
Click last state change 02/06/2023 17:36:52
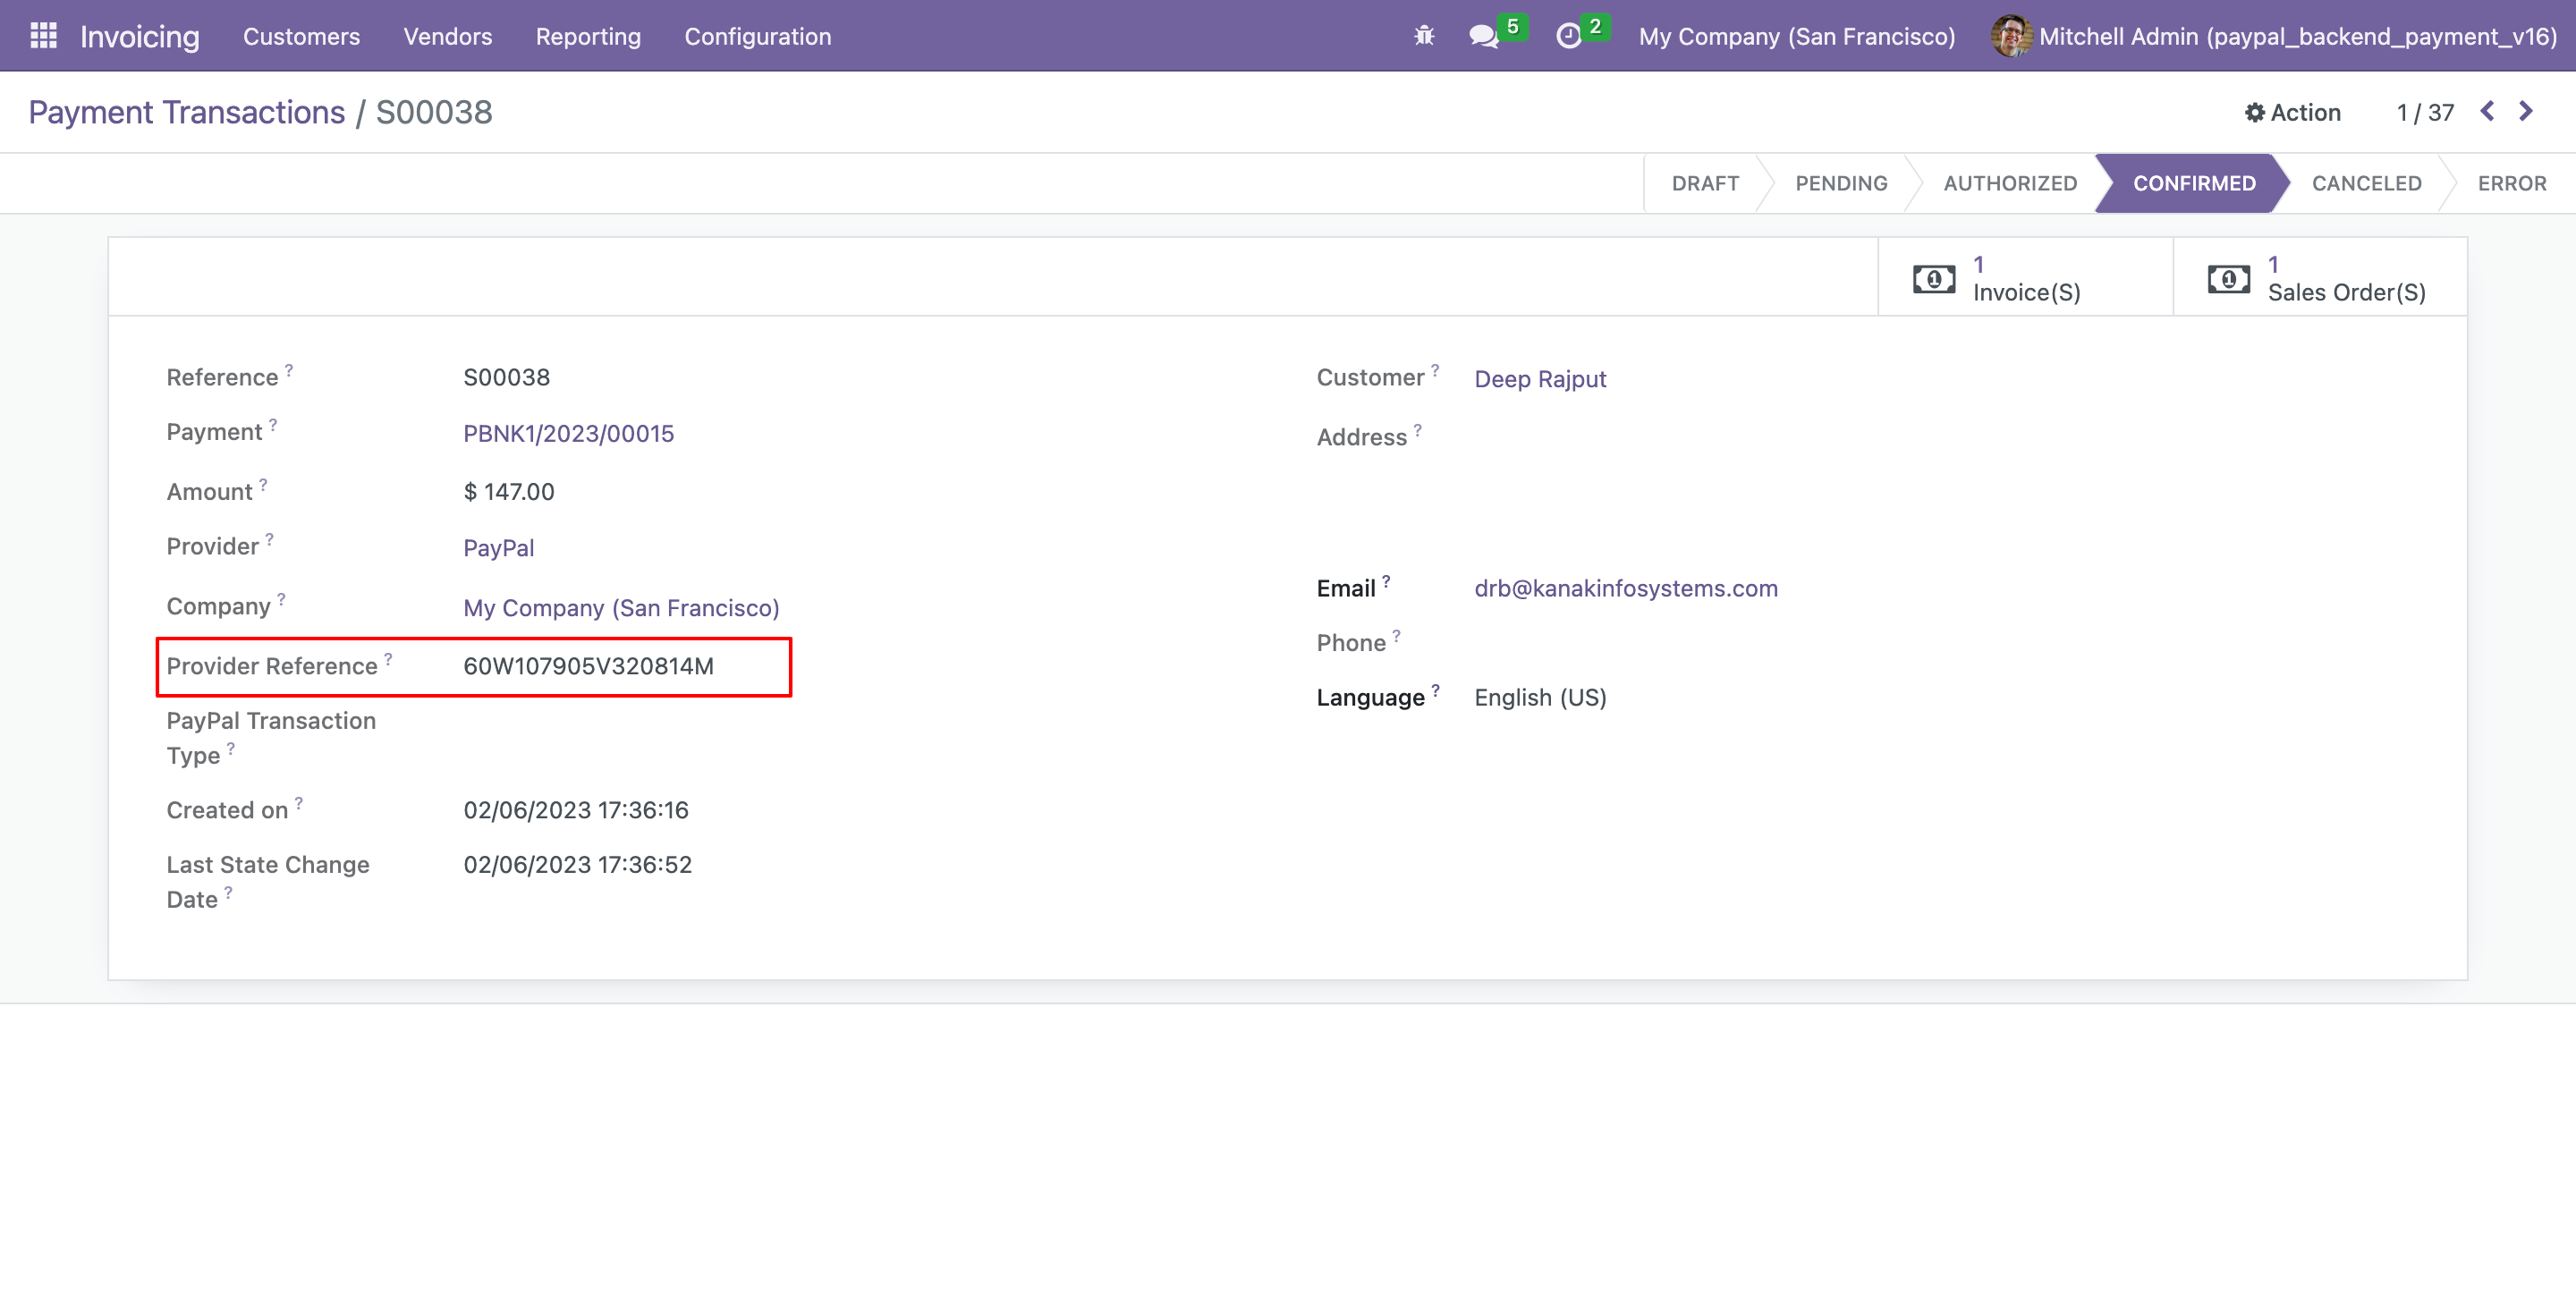click(x=577, y=864)
